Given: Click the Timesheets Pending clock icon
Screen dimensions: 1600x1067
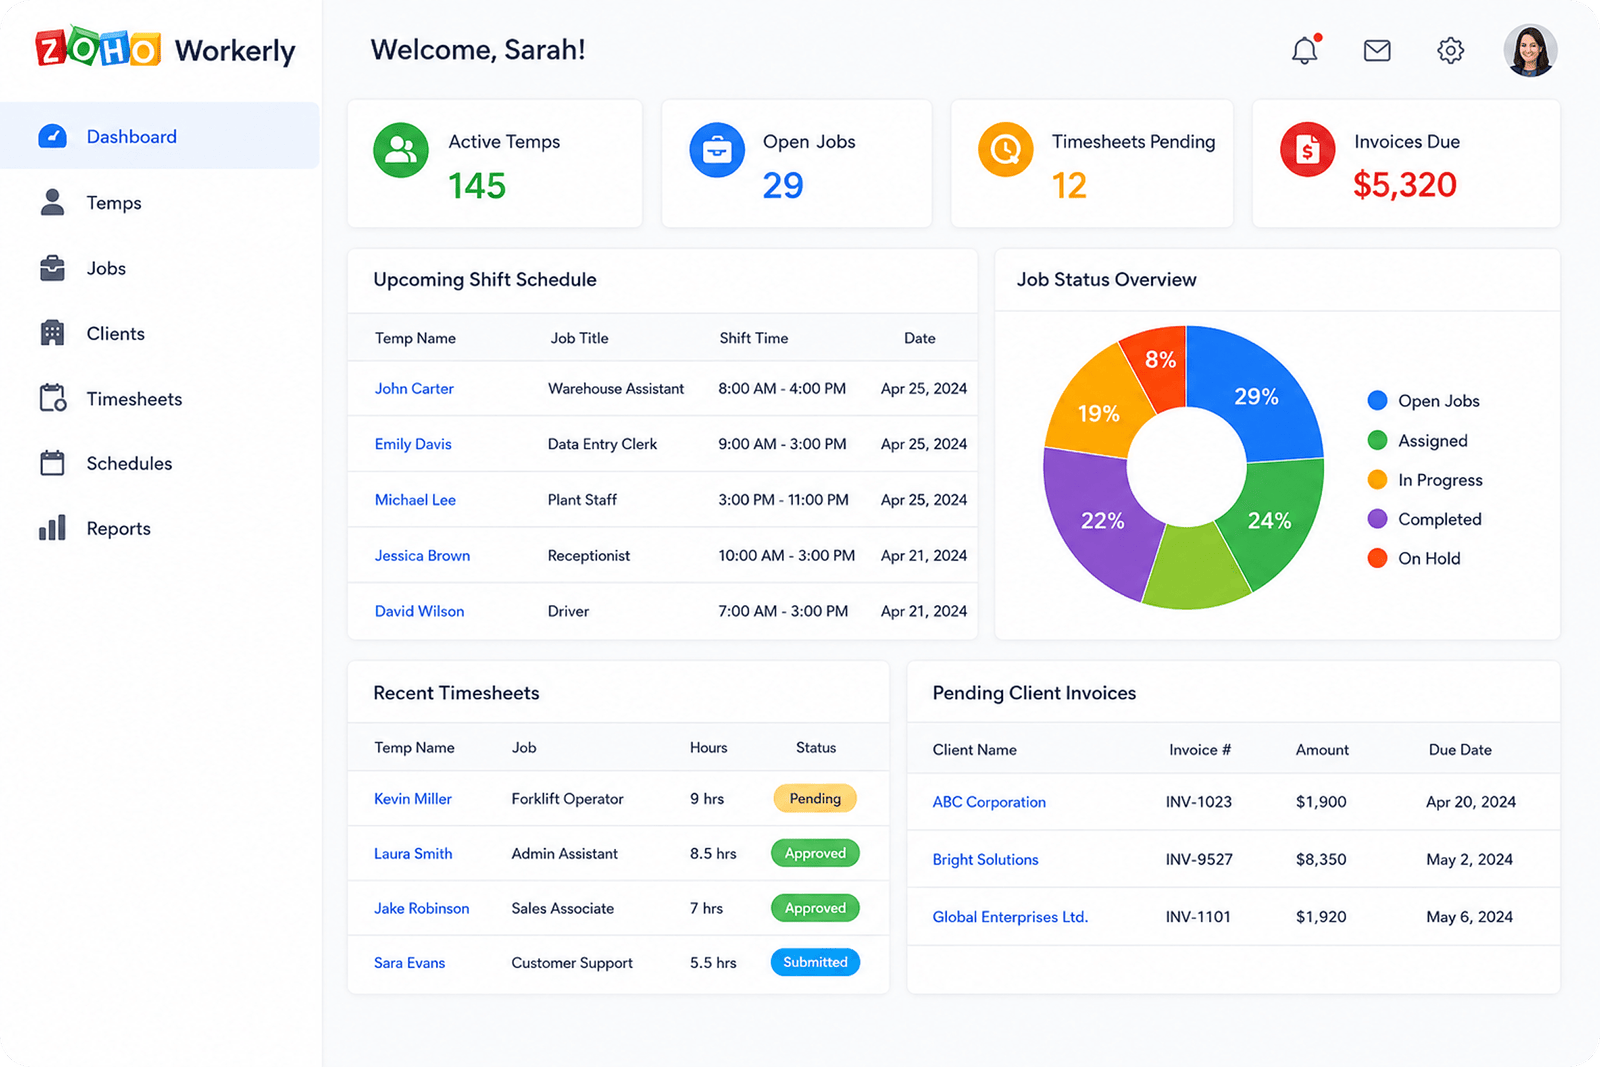Looking at the screenshot, I should (x=1005, y=150).
